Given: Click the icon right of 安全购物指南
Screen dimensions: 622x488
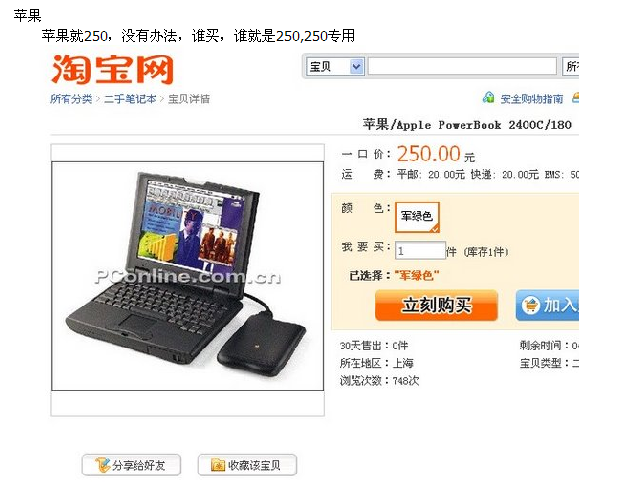Looking at the screenshot, I should click(575, 98).
